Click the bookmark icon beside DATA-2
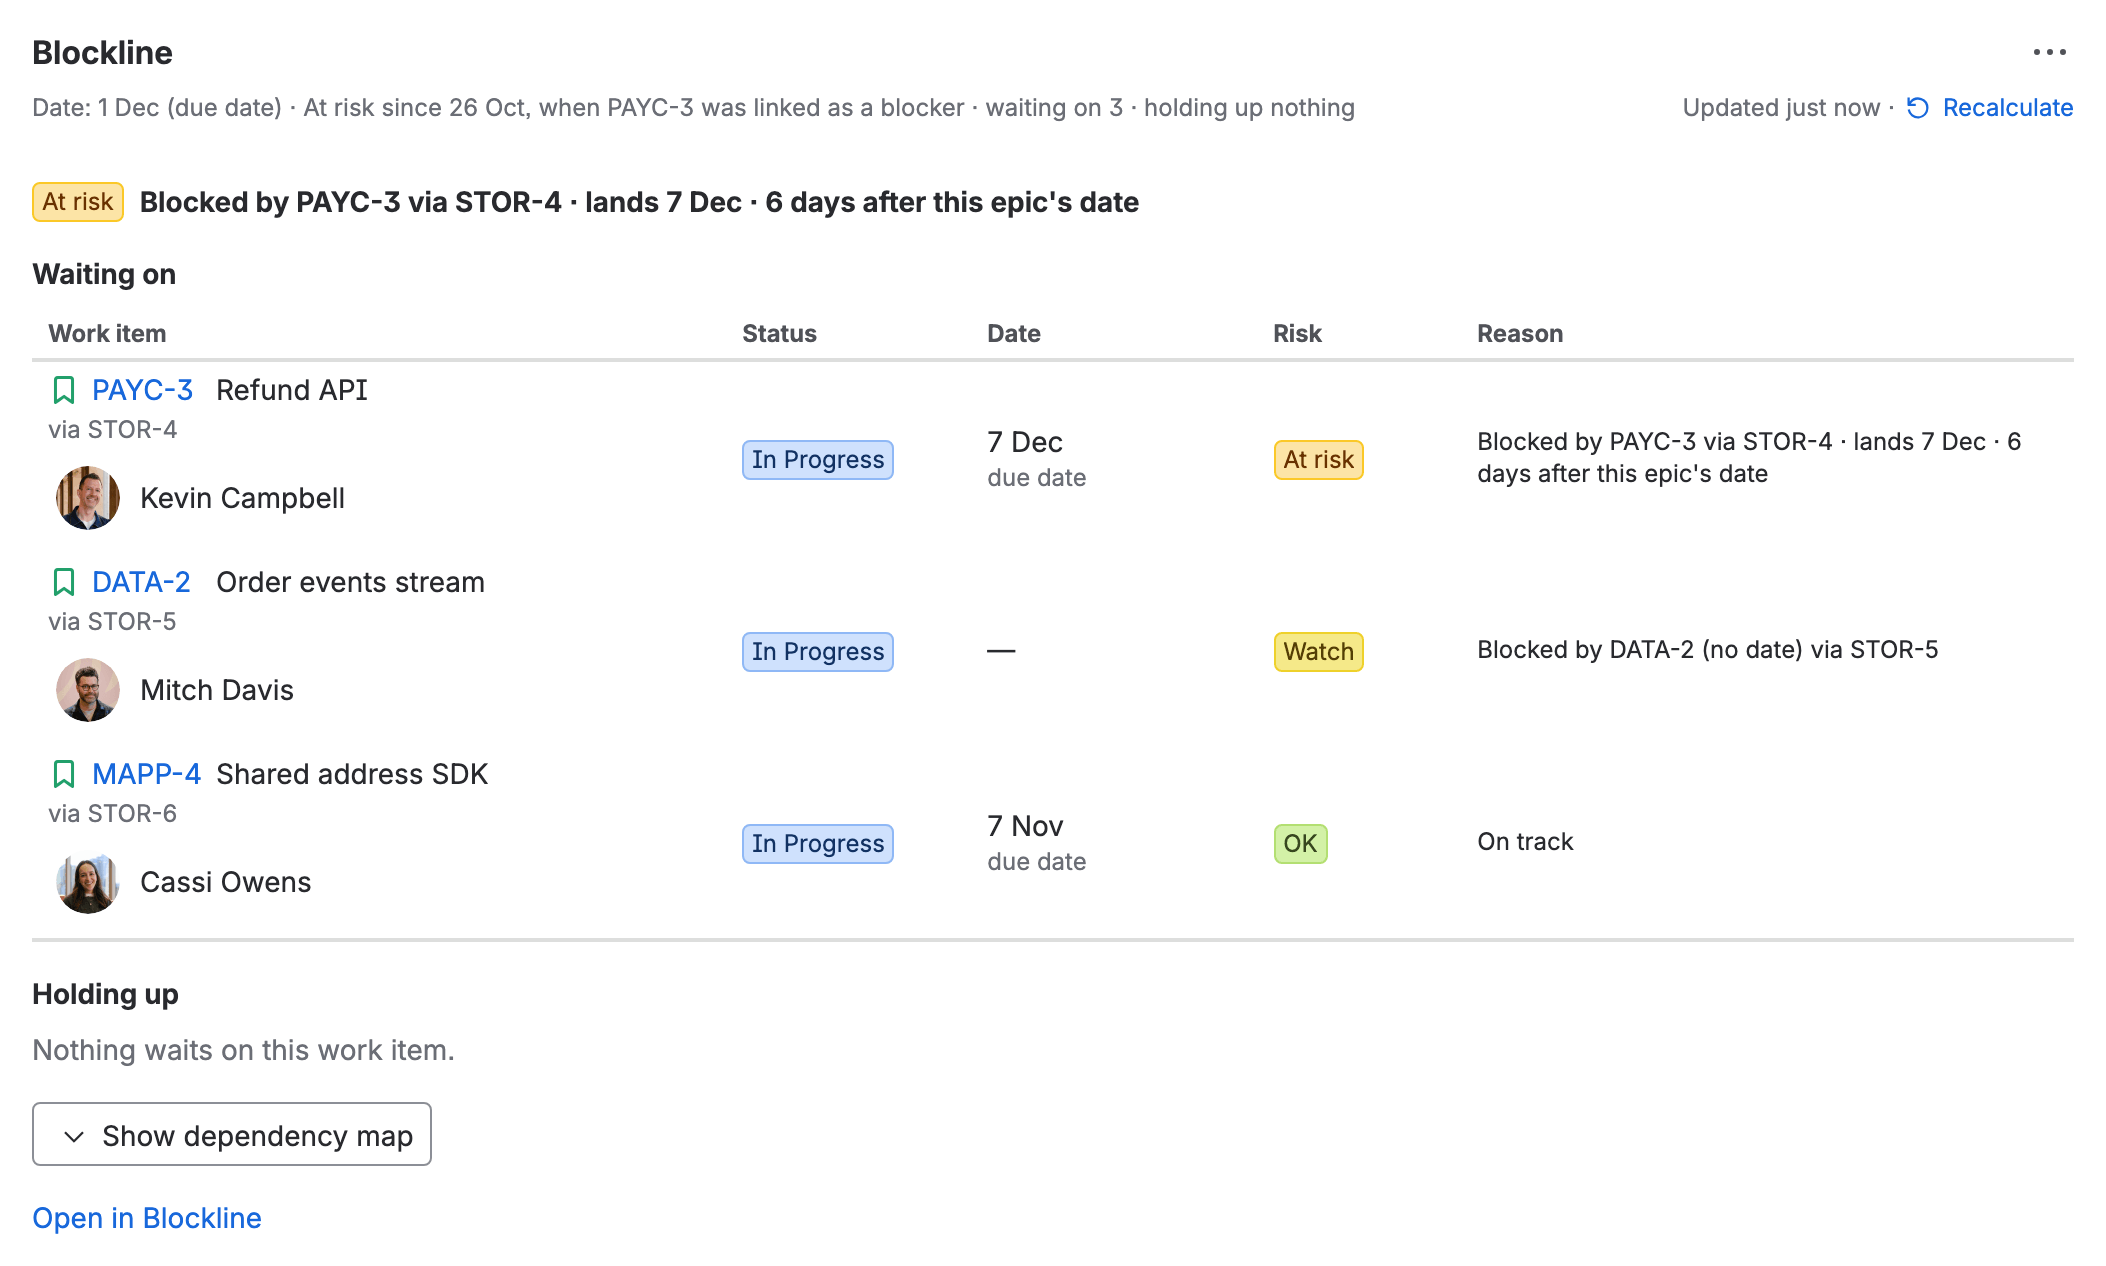Viewport: 2106px width, 1266px height. (x=64, y=582)
